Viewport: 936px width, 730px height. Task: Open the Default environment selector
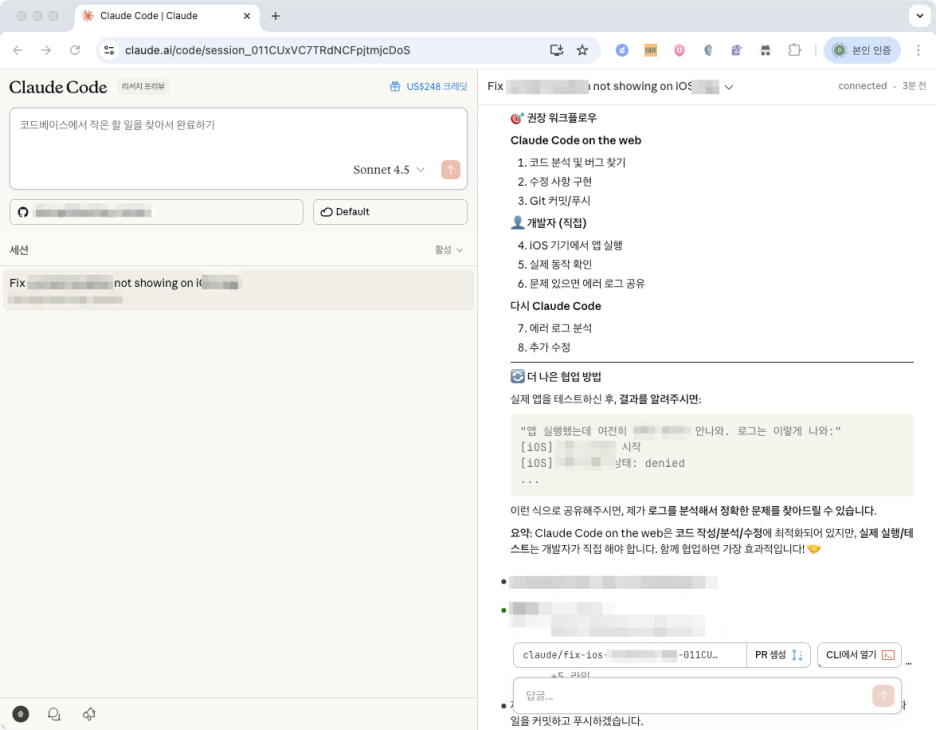coord(390,212)
